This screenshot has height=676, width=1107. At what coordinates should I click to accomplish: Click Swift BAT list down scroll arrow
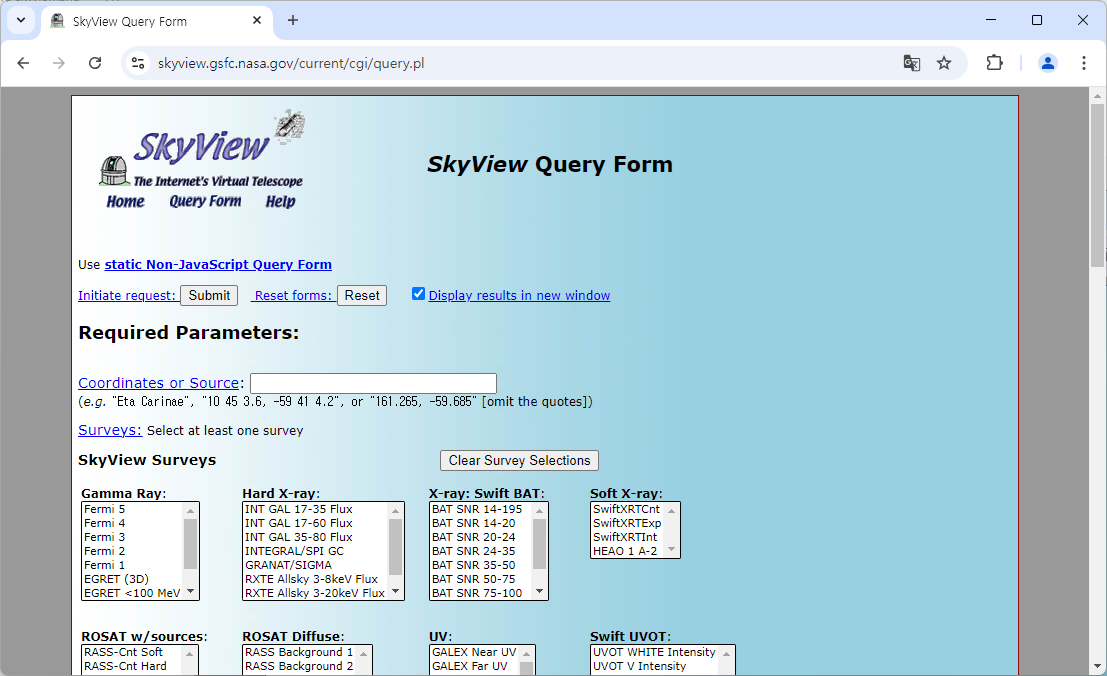coord(539,591)
